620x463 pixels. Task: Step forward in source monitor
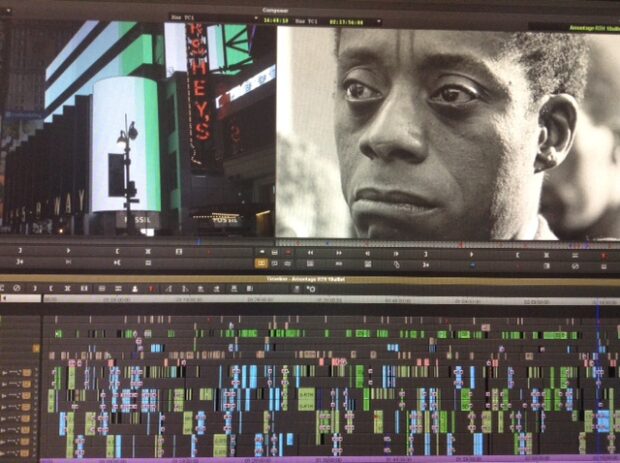click(68, 262)
